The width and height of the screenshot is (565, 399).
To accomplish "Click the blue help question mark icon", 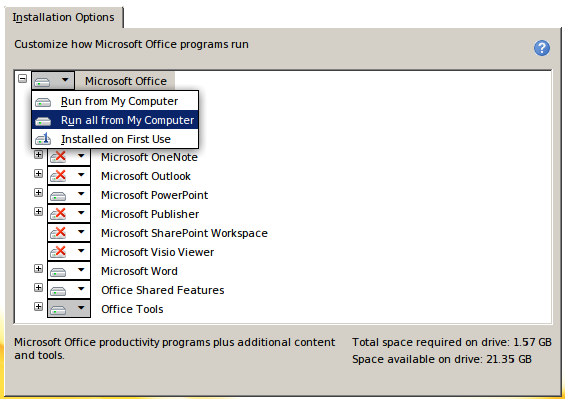I will tap(542, 48).
